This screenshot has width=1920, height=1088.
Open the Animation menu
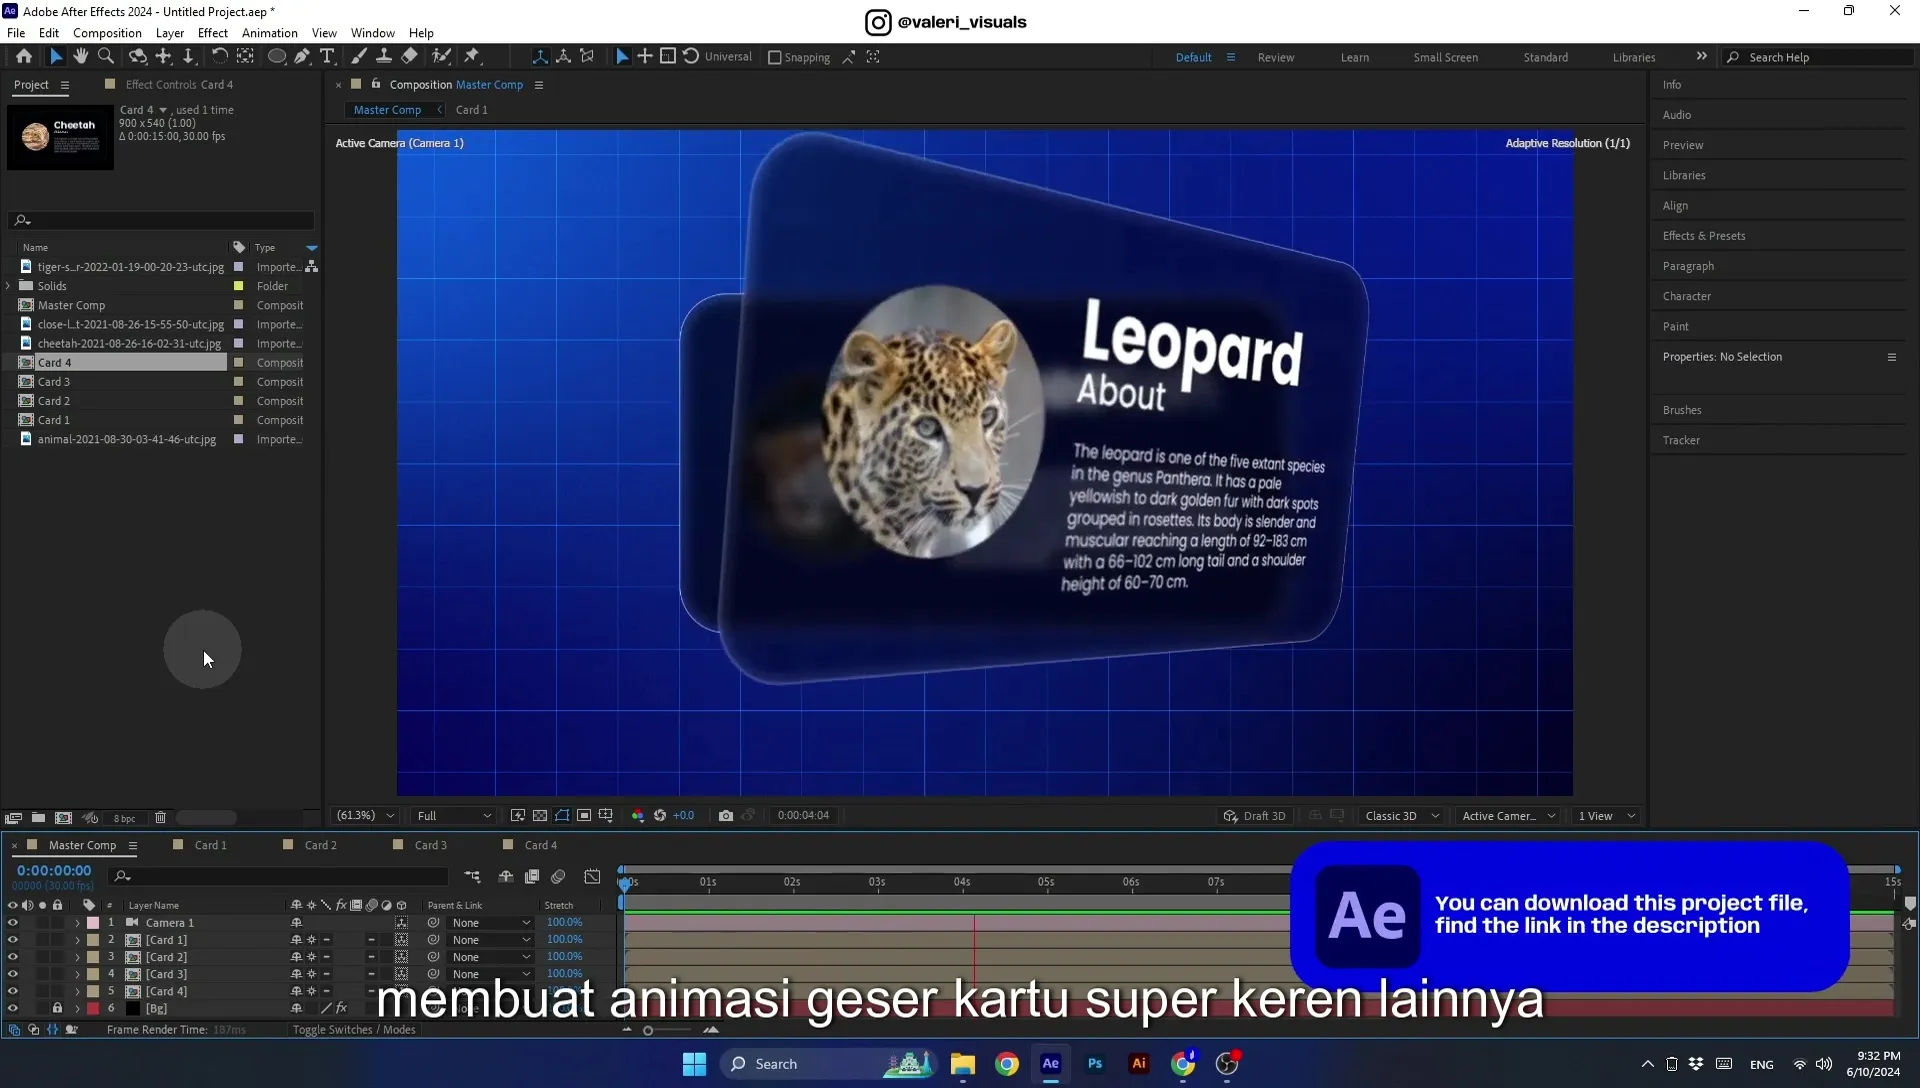270,33
